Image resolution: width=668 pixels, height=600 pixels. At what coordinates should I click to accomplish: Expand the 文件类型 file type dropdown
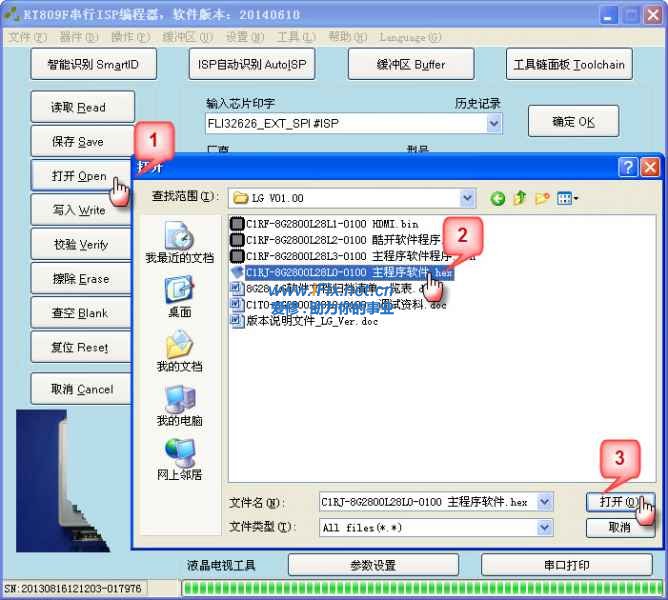pos(545,527)
